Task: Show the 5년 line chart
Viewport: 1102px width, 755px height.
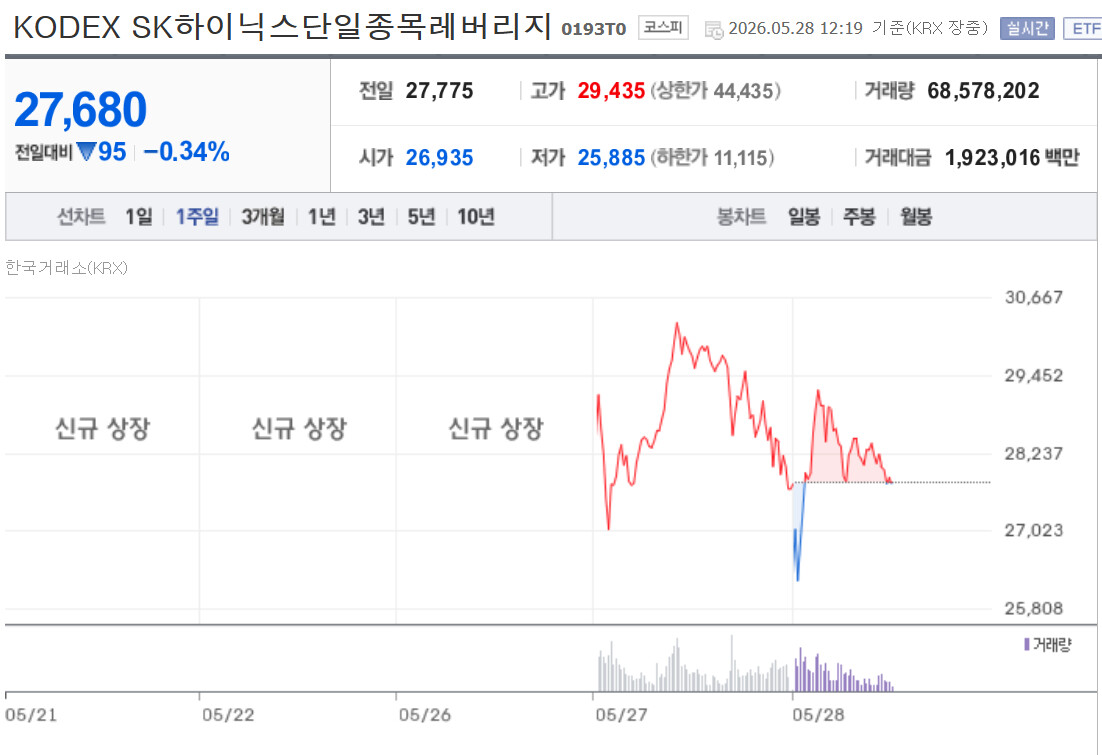Action: point(422,217)
